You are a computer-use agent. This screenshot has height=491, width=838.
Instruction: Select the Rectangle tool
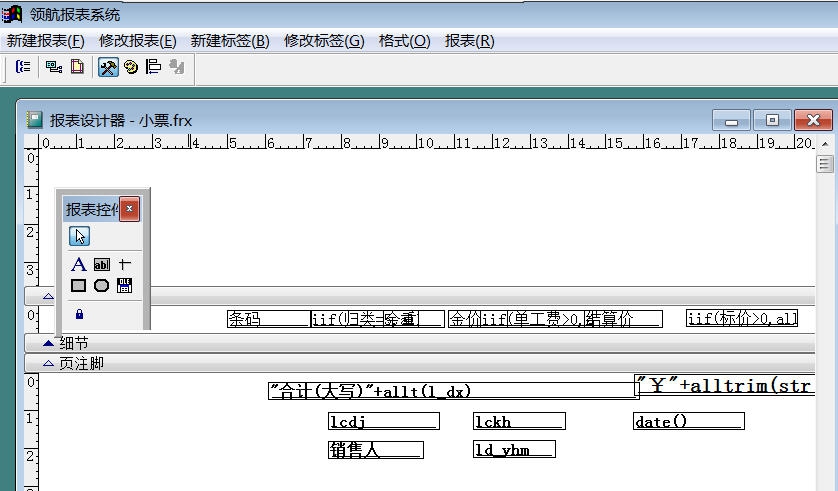point(79,286)
